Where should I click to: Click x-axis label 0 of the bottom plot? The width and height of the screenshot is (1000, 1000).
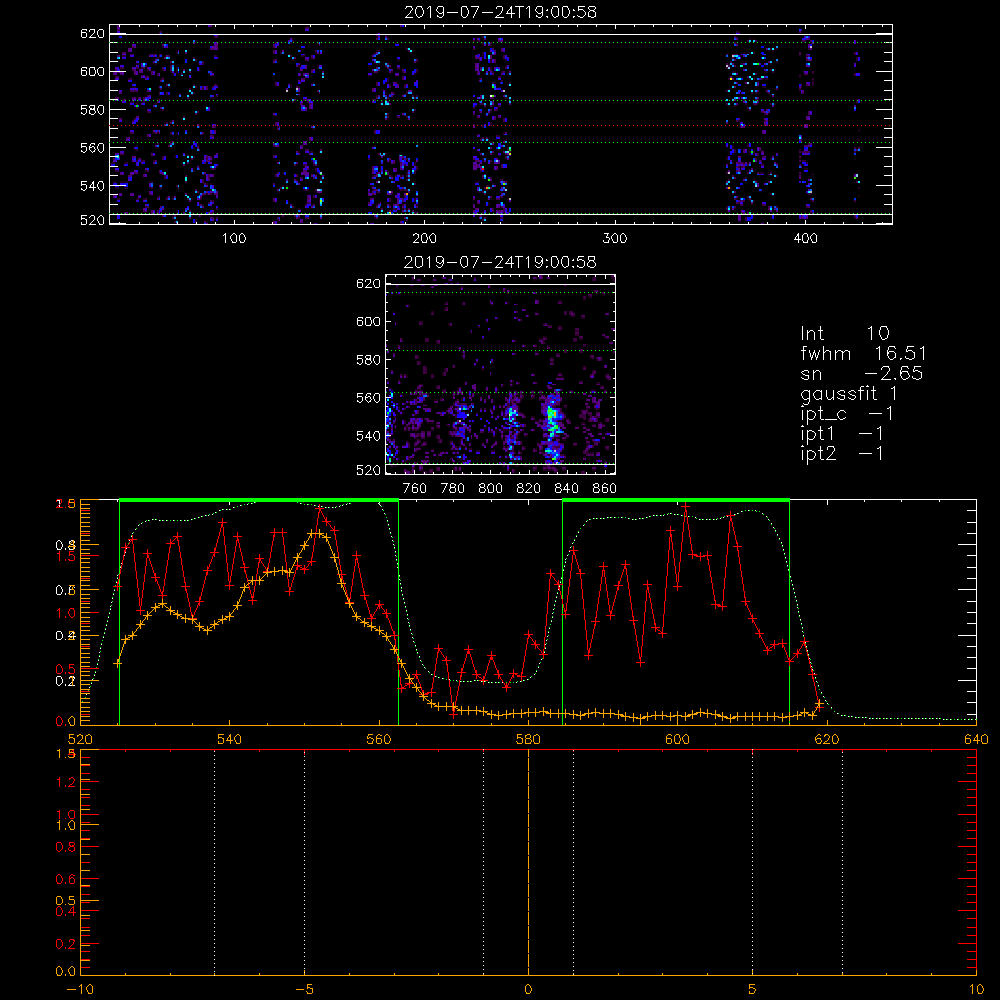(x=528, y=989)
